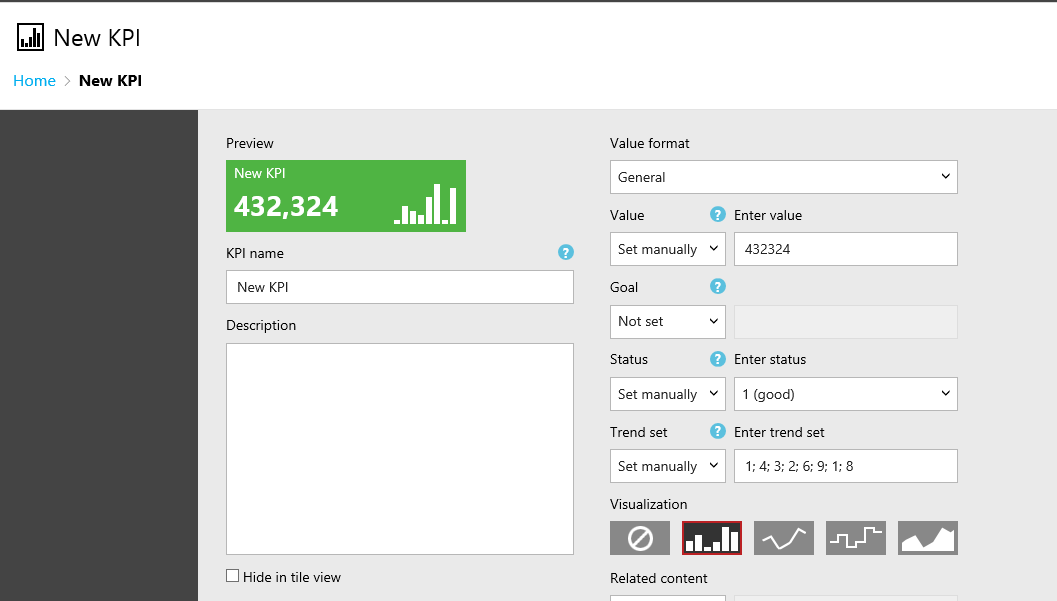Image resolution: width=1057 pixels, height=601 pixels.
Task: Select the bar chart visualization icon
Action: click(711, 538)
